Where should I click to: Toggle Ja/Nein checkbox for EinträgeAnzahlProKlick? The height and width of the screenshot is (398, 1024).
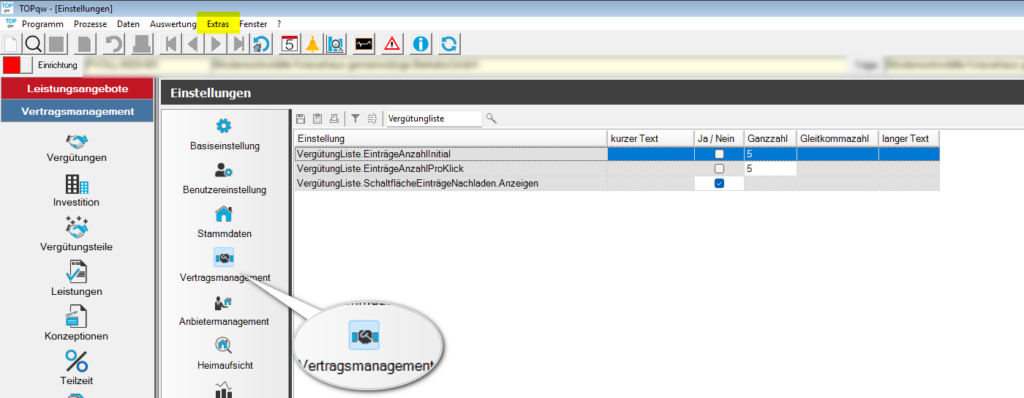719,169
